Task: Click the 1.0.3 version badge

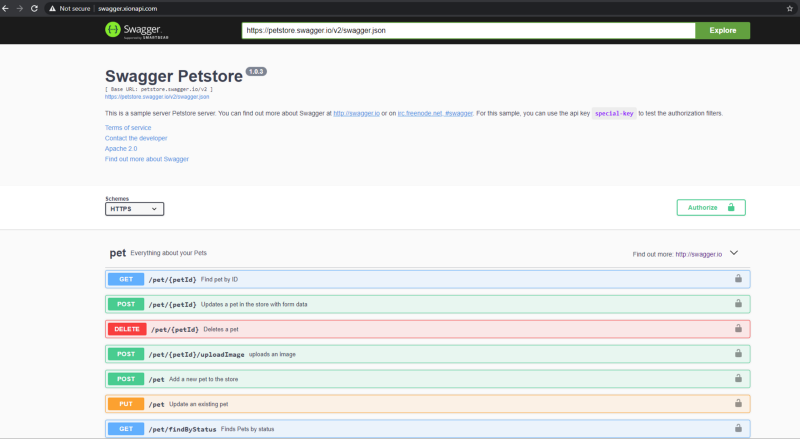Action: tap(256, 71)
